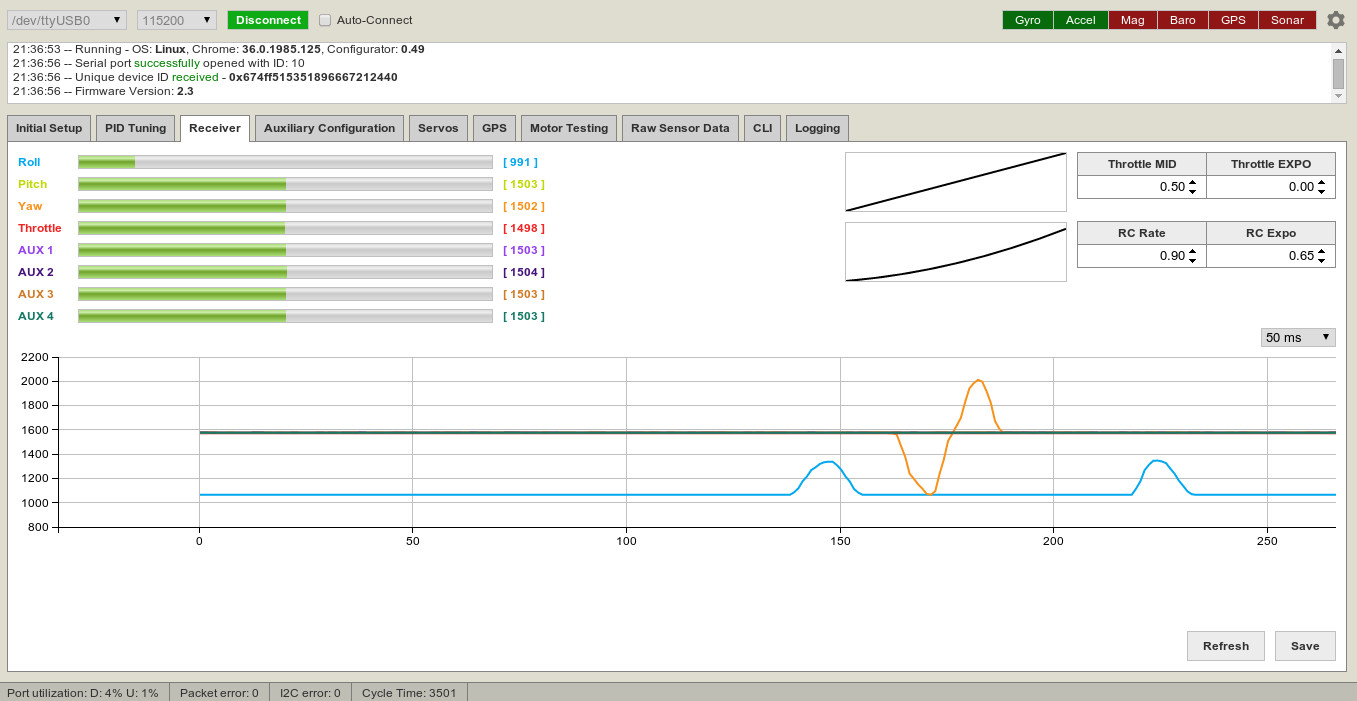The image size is (1357, 701).
Task: Switch to the Raw Sensor Data tab
Action: [x=680, y=128]
